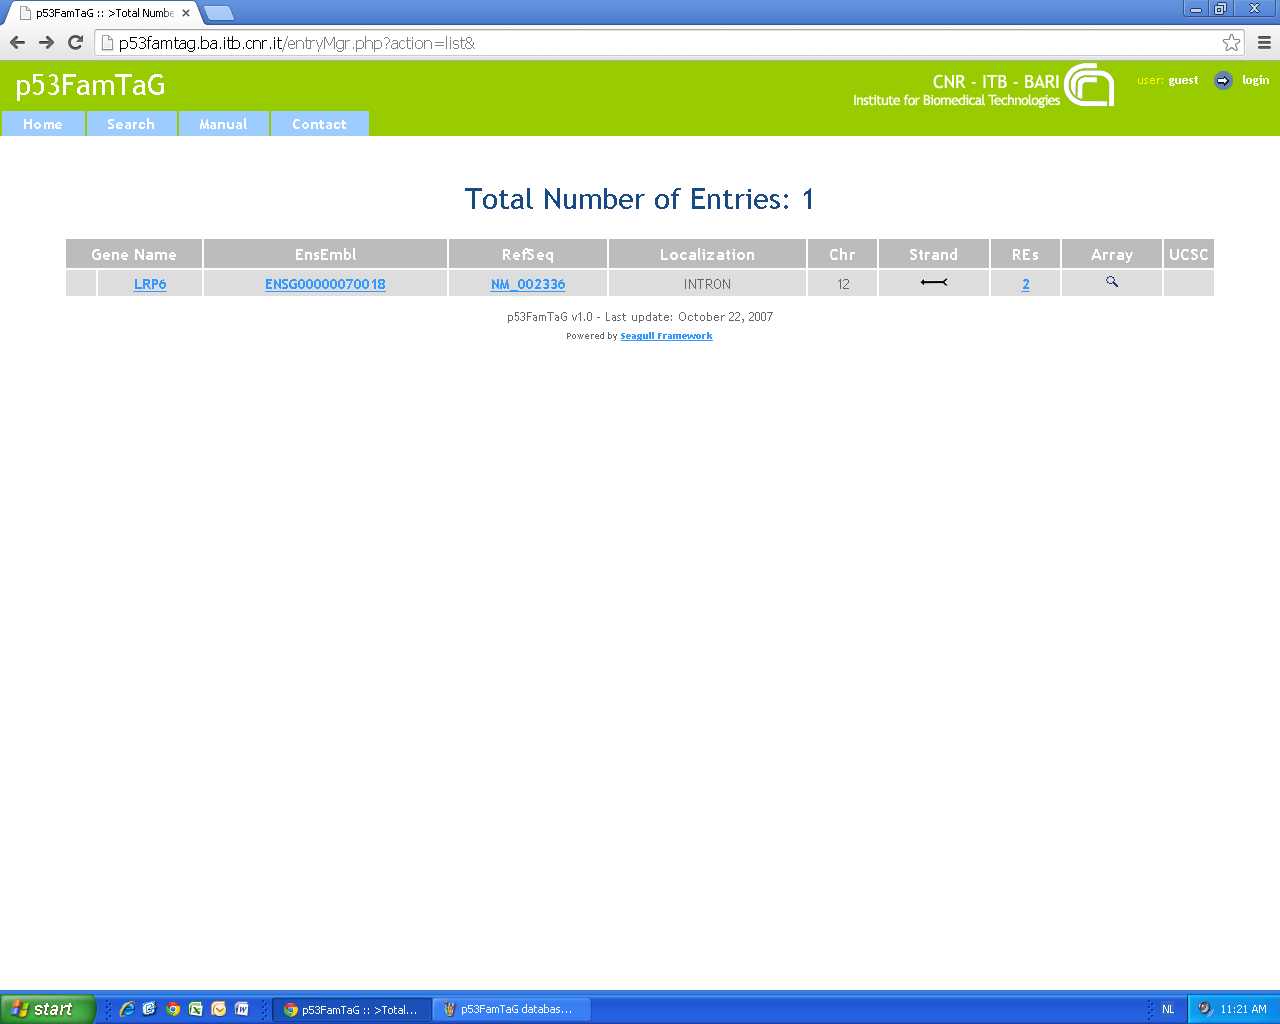The width and height of the screenshot is (1280, 1024).
Task: Follow the ENSG00000070018 EnsEmbl link
Action: click(325, 284)
